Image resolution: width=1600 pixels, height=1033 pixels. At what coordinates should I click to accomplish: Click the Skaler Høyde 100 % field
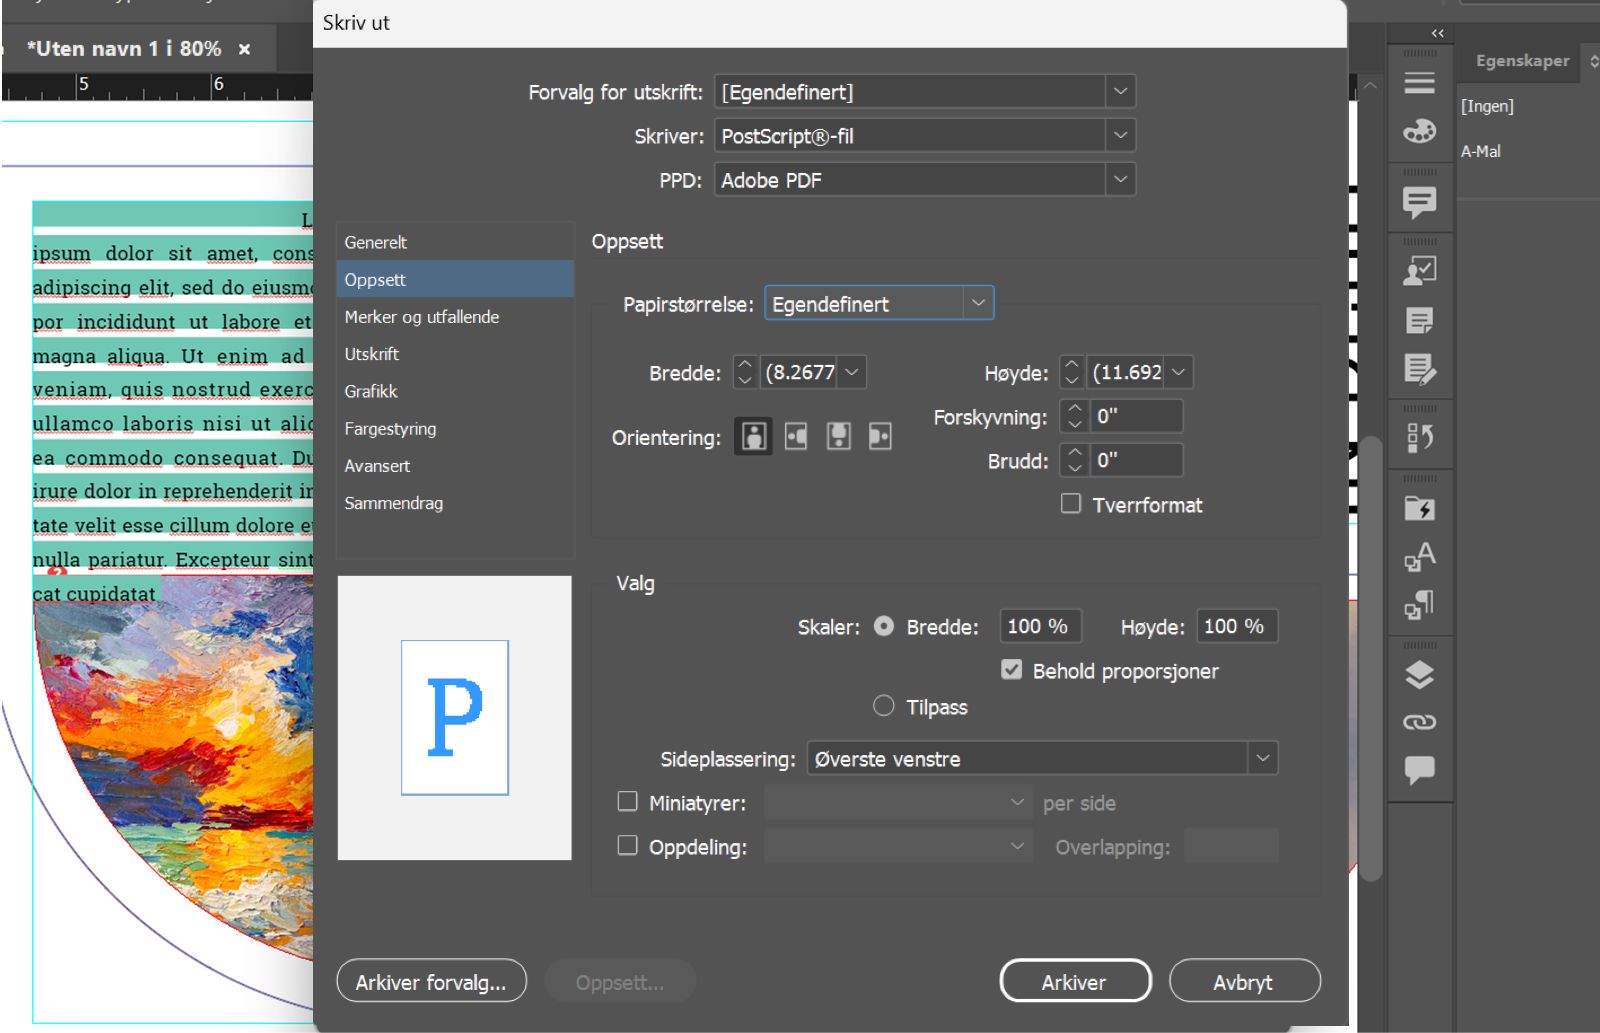[1236, 626]
